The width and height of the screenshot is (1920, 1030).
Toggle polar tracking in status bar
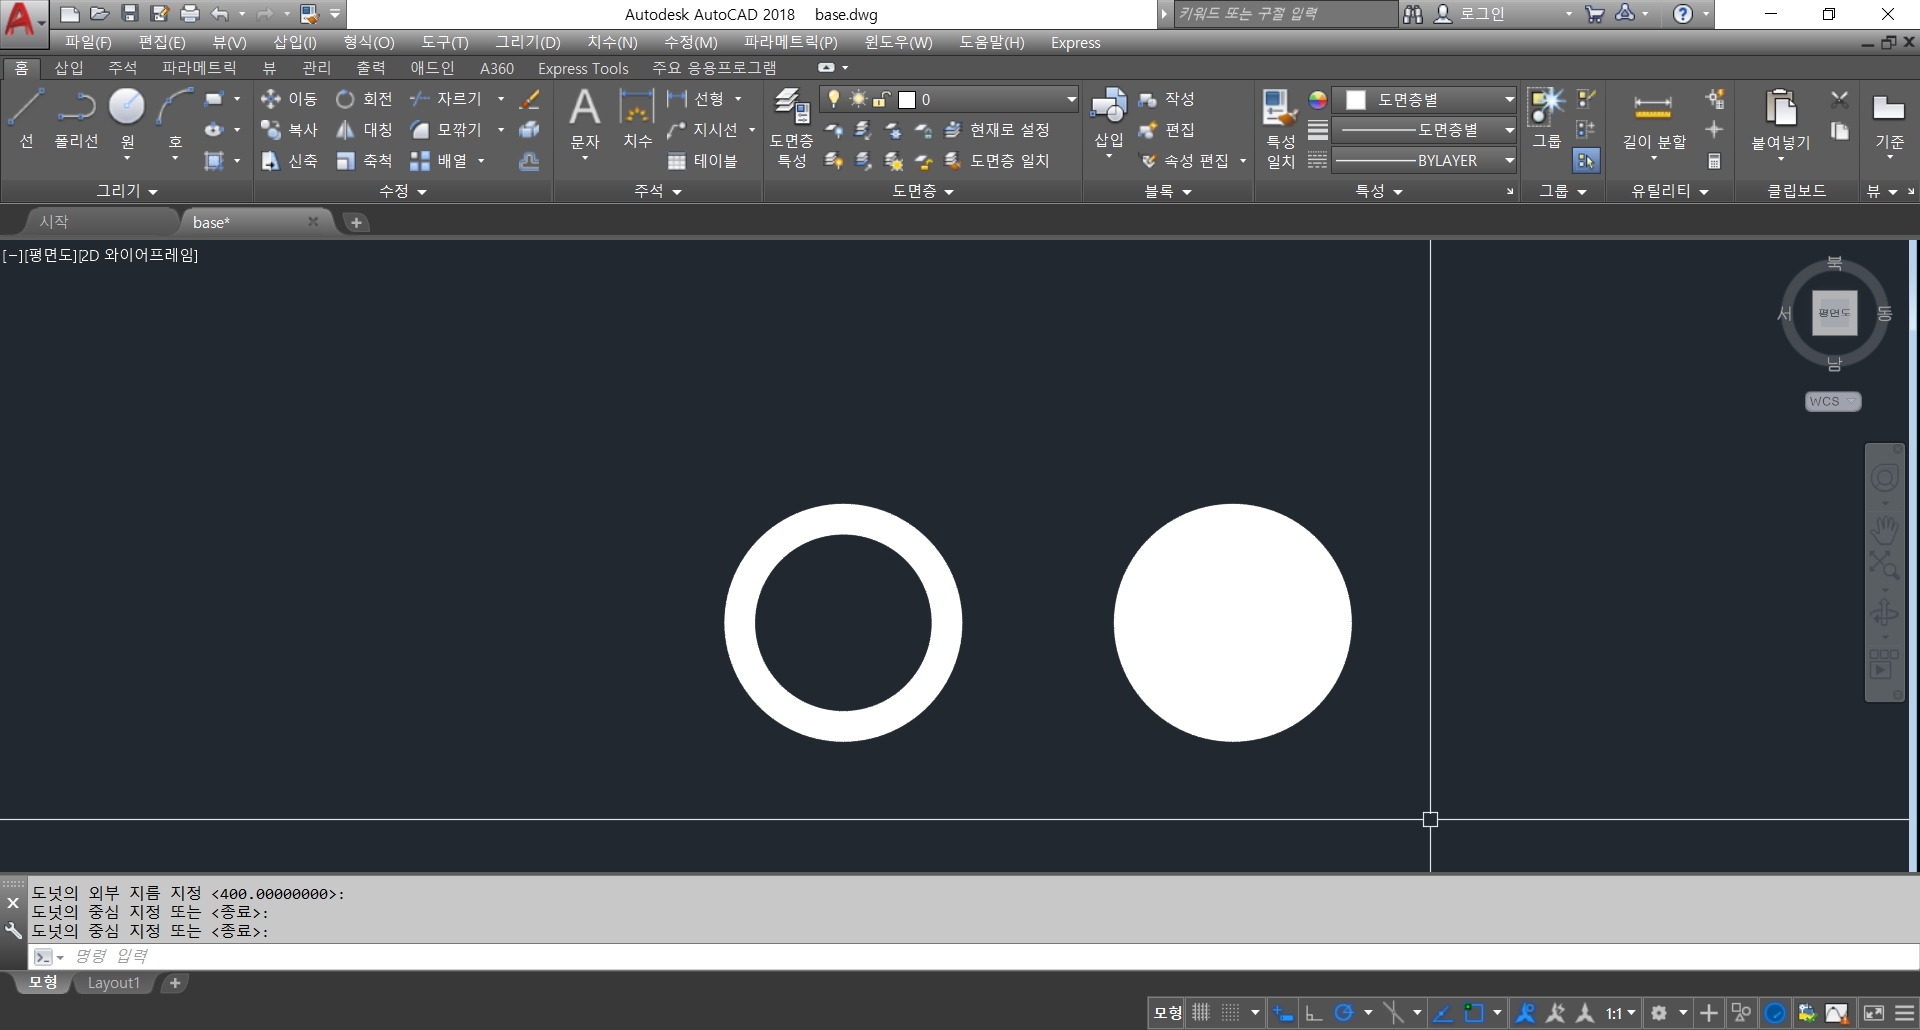pyautogui.click(x=1344, y=1012)
